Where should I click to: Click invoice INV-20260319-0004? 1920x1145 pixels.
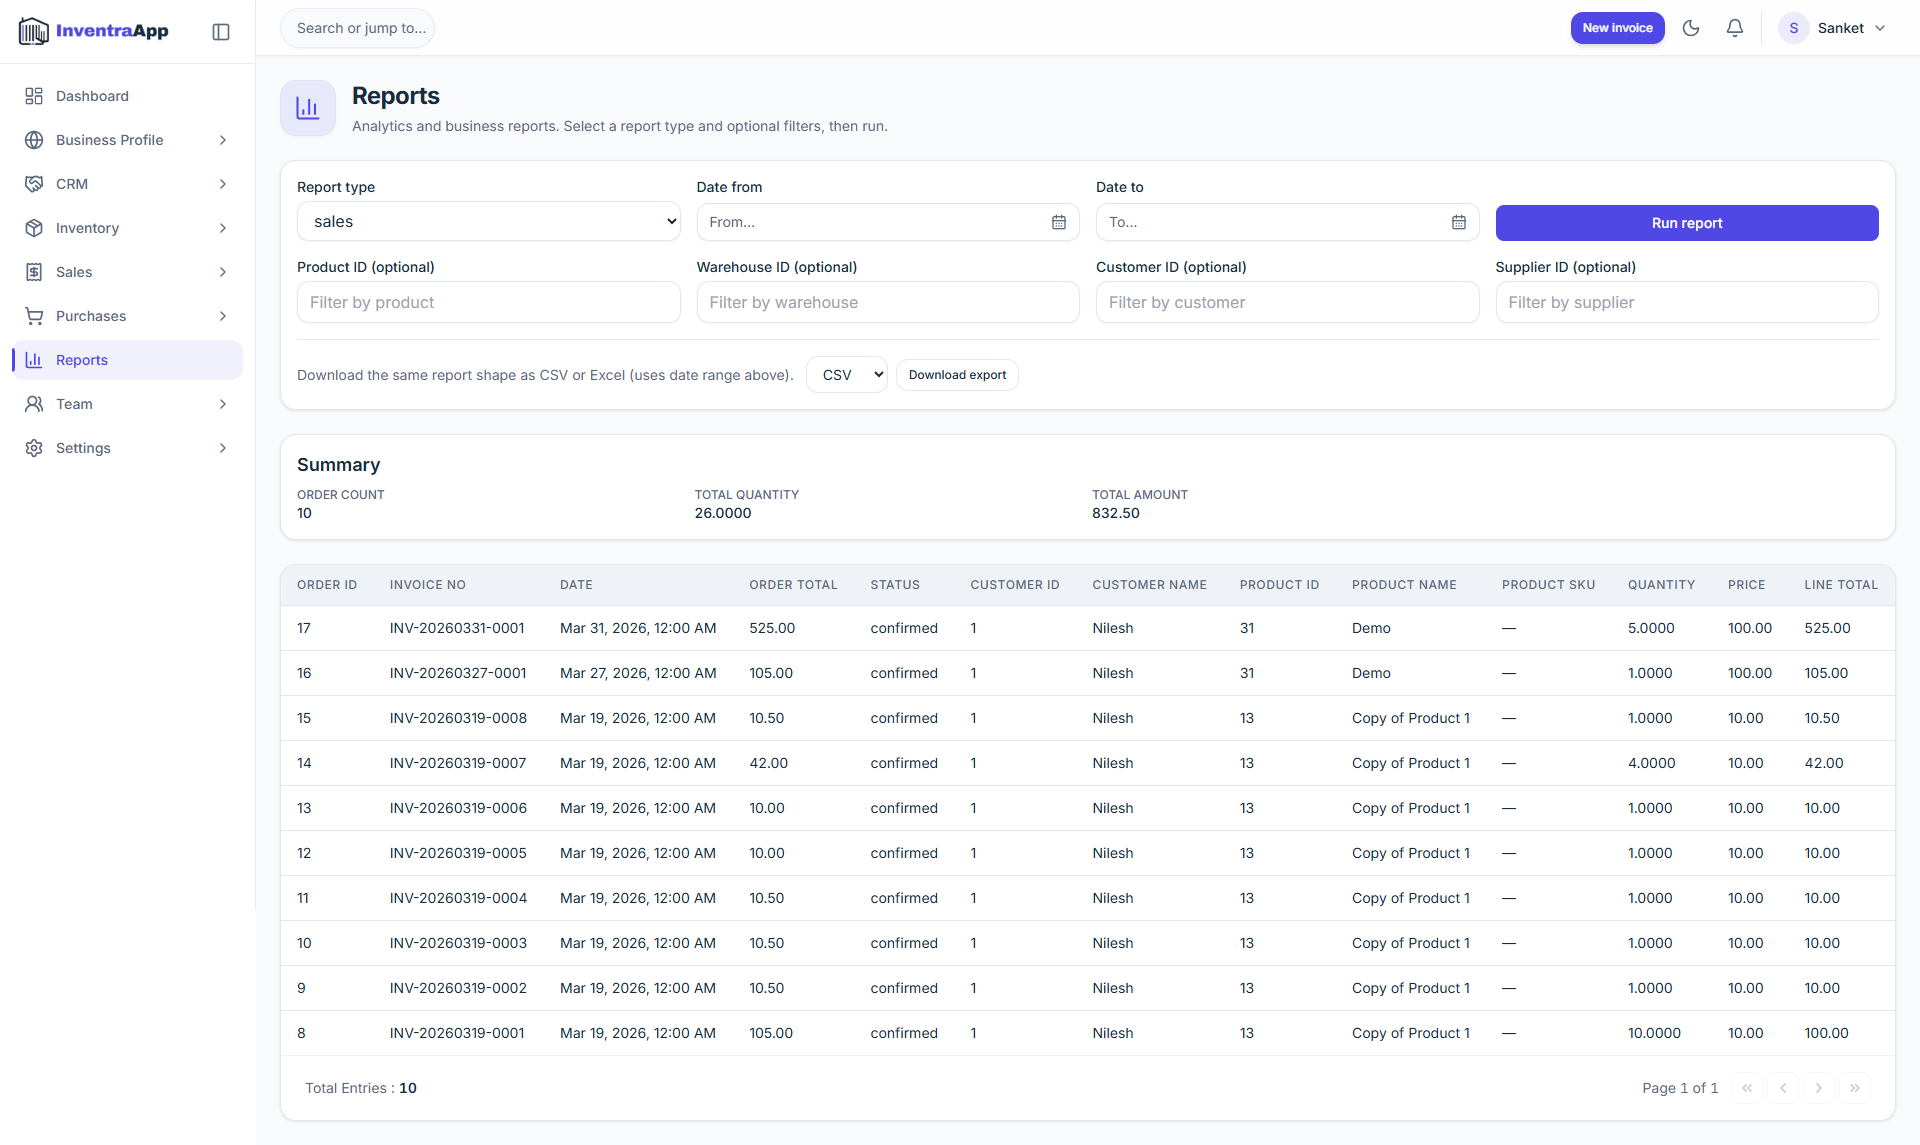click(458, 898)
